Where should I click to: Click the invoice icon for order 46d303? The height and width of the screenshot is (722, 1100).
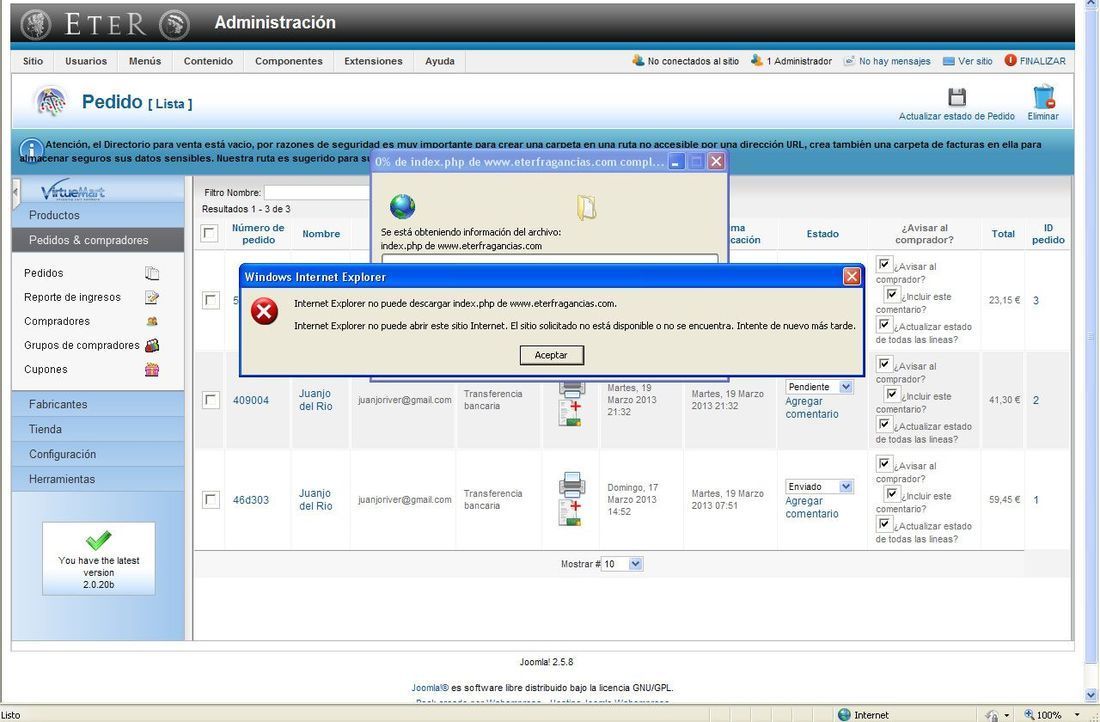(570, 513)
